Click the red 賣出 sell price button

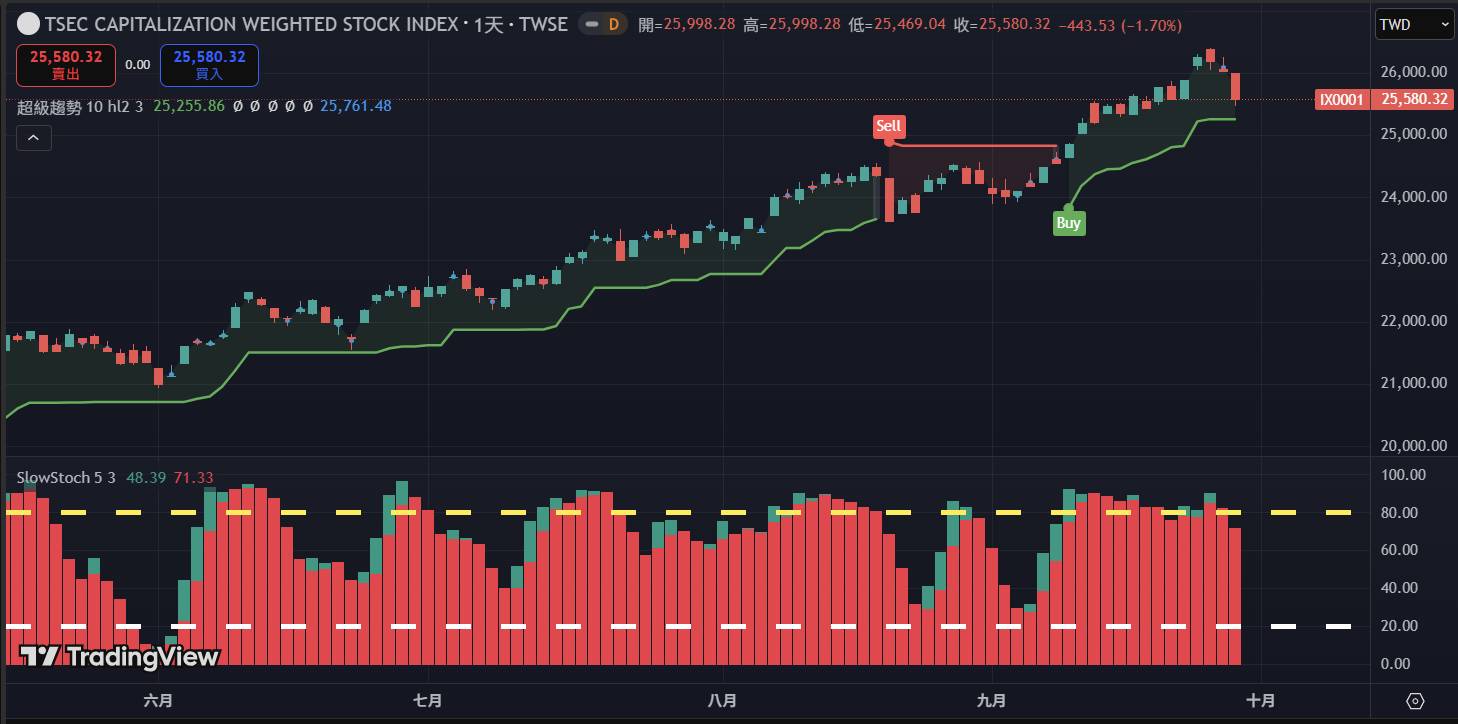(x=66, y=65)
